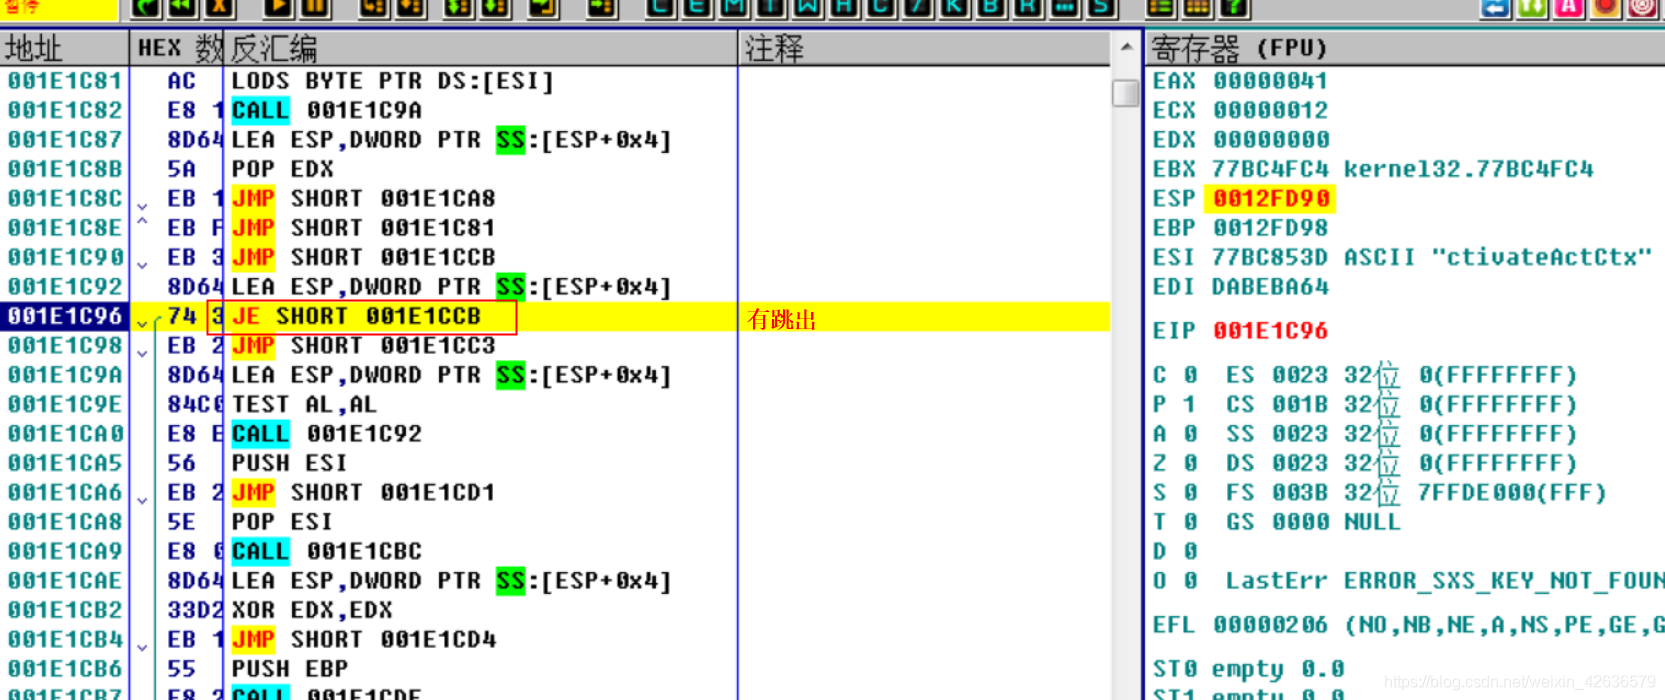The image size is (1665, 700).
Task: Select the CALL 001E1C92 instruction
Action: pyautogui.click(x=327, y=434)
